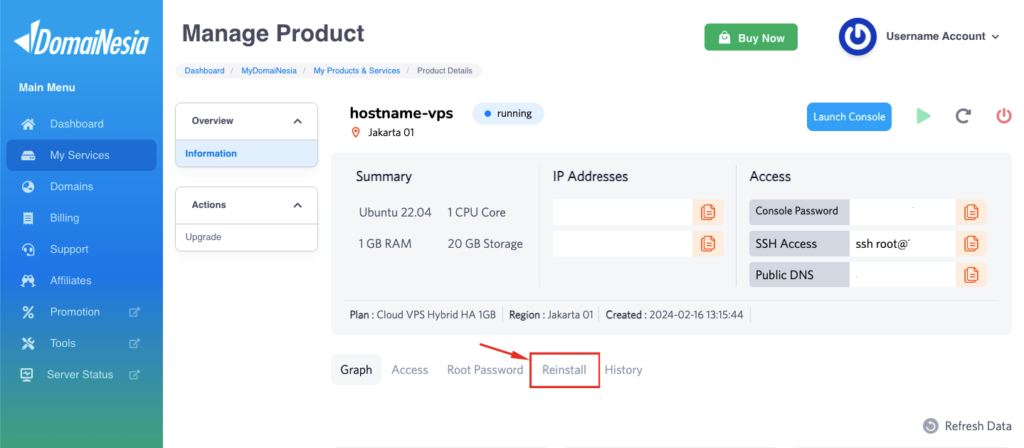Screen dimensions: 1024x448
Task: Click the hostname-vps title
Action: pos(402,113)
